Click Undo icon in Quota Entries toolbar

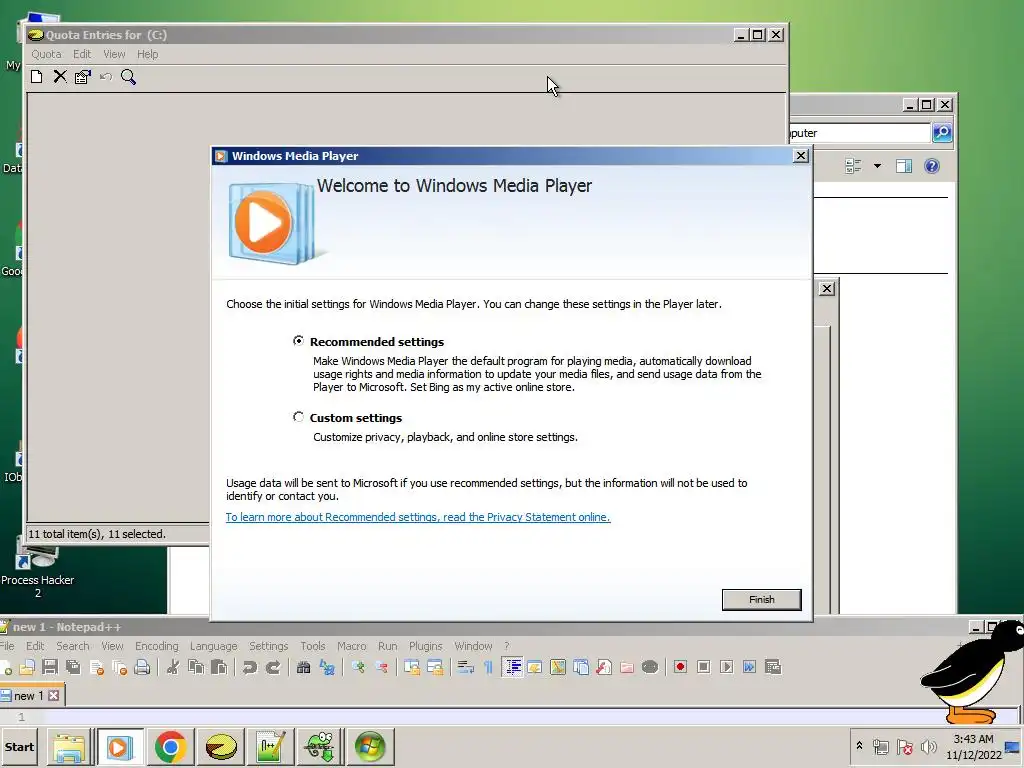tap(106, 77)
